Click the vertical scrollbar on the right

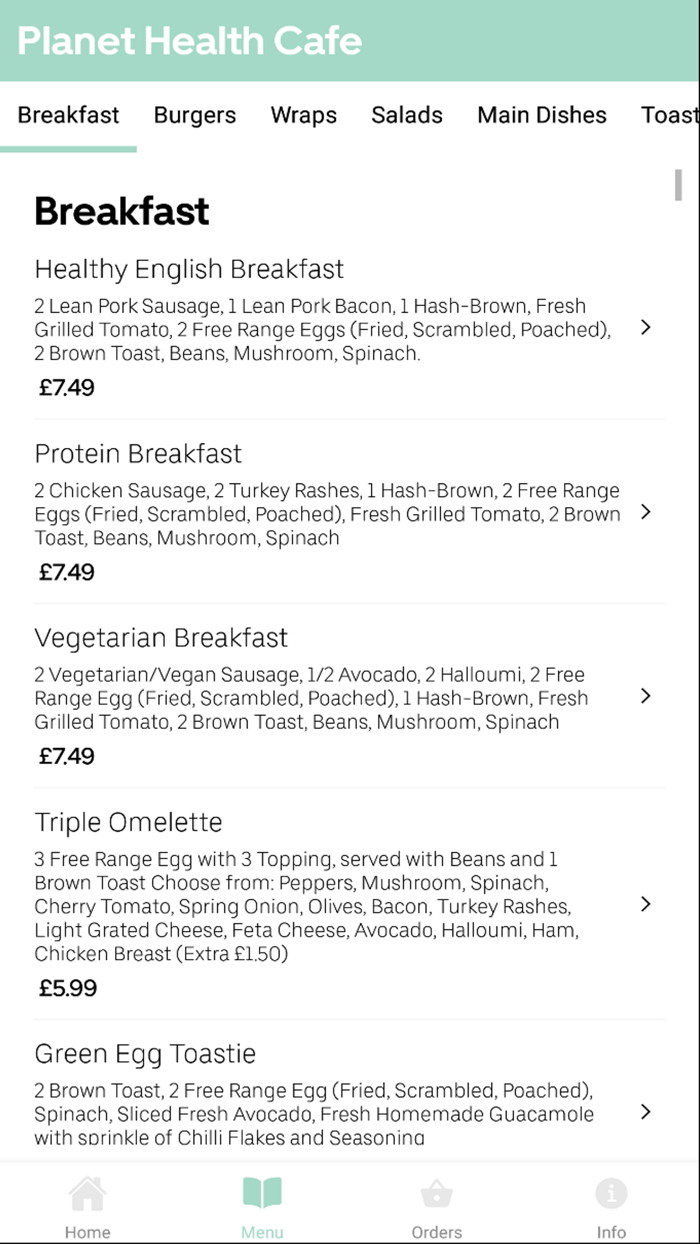[x=678, y=186]
